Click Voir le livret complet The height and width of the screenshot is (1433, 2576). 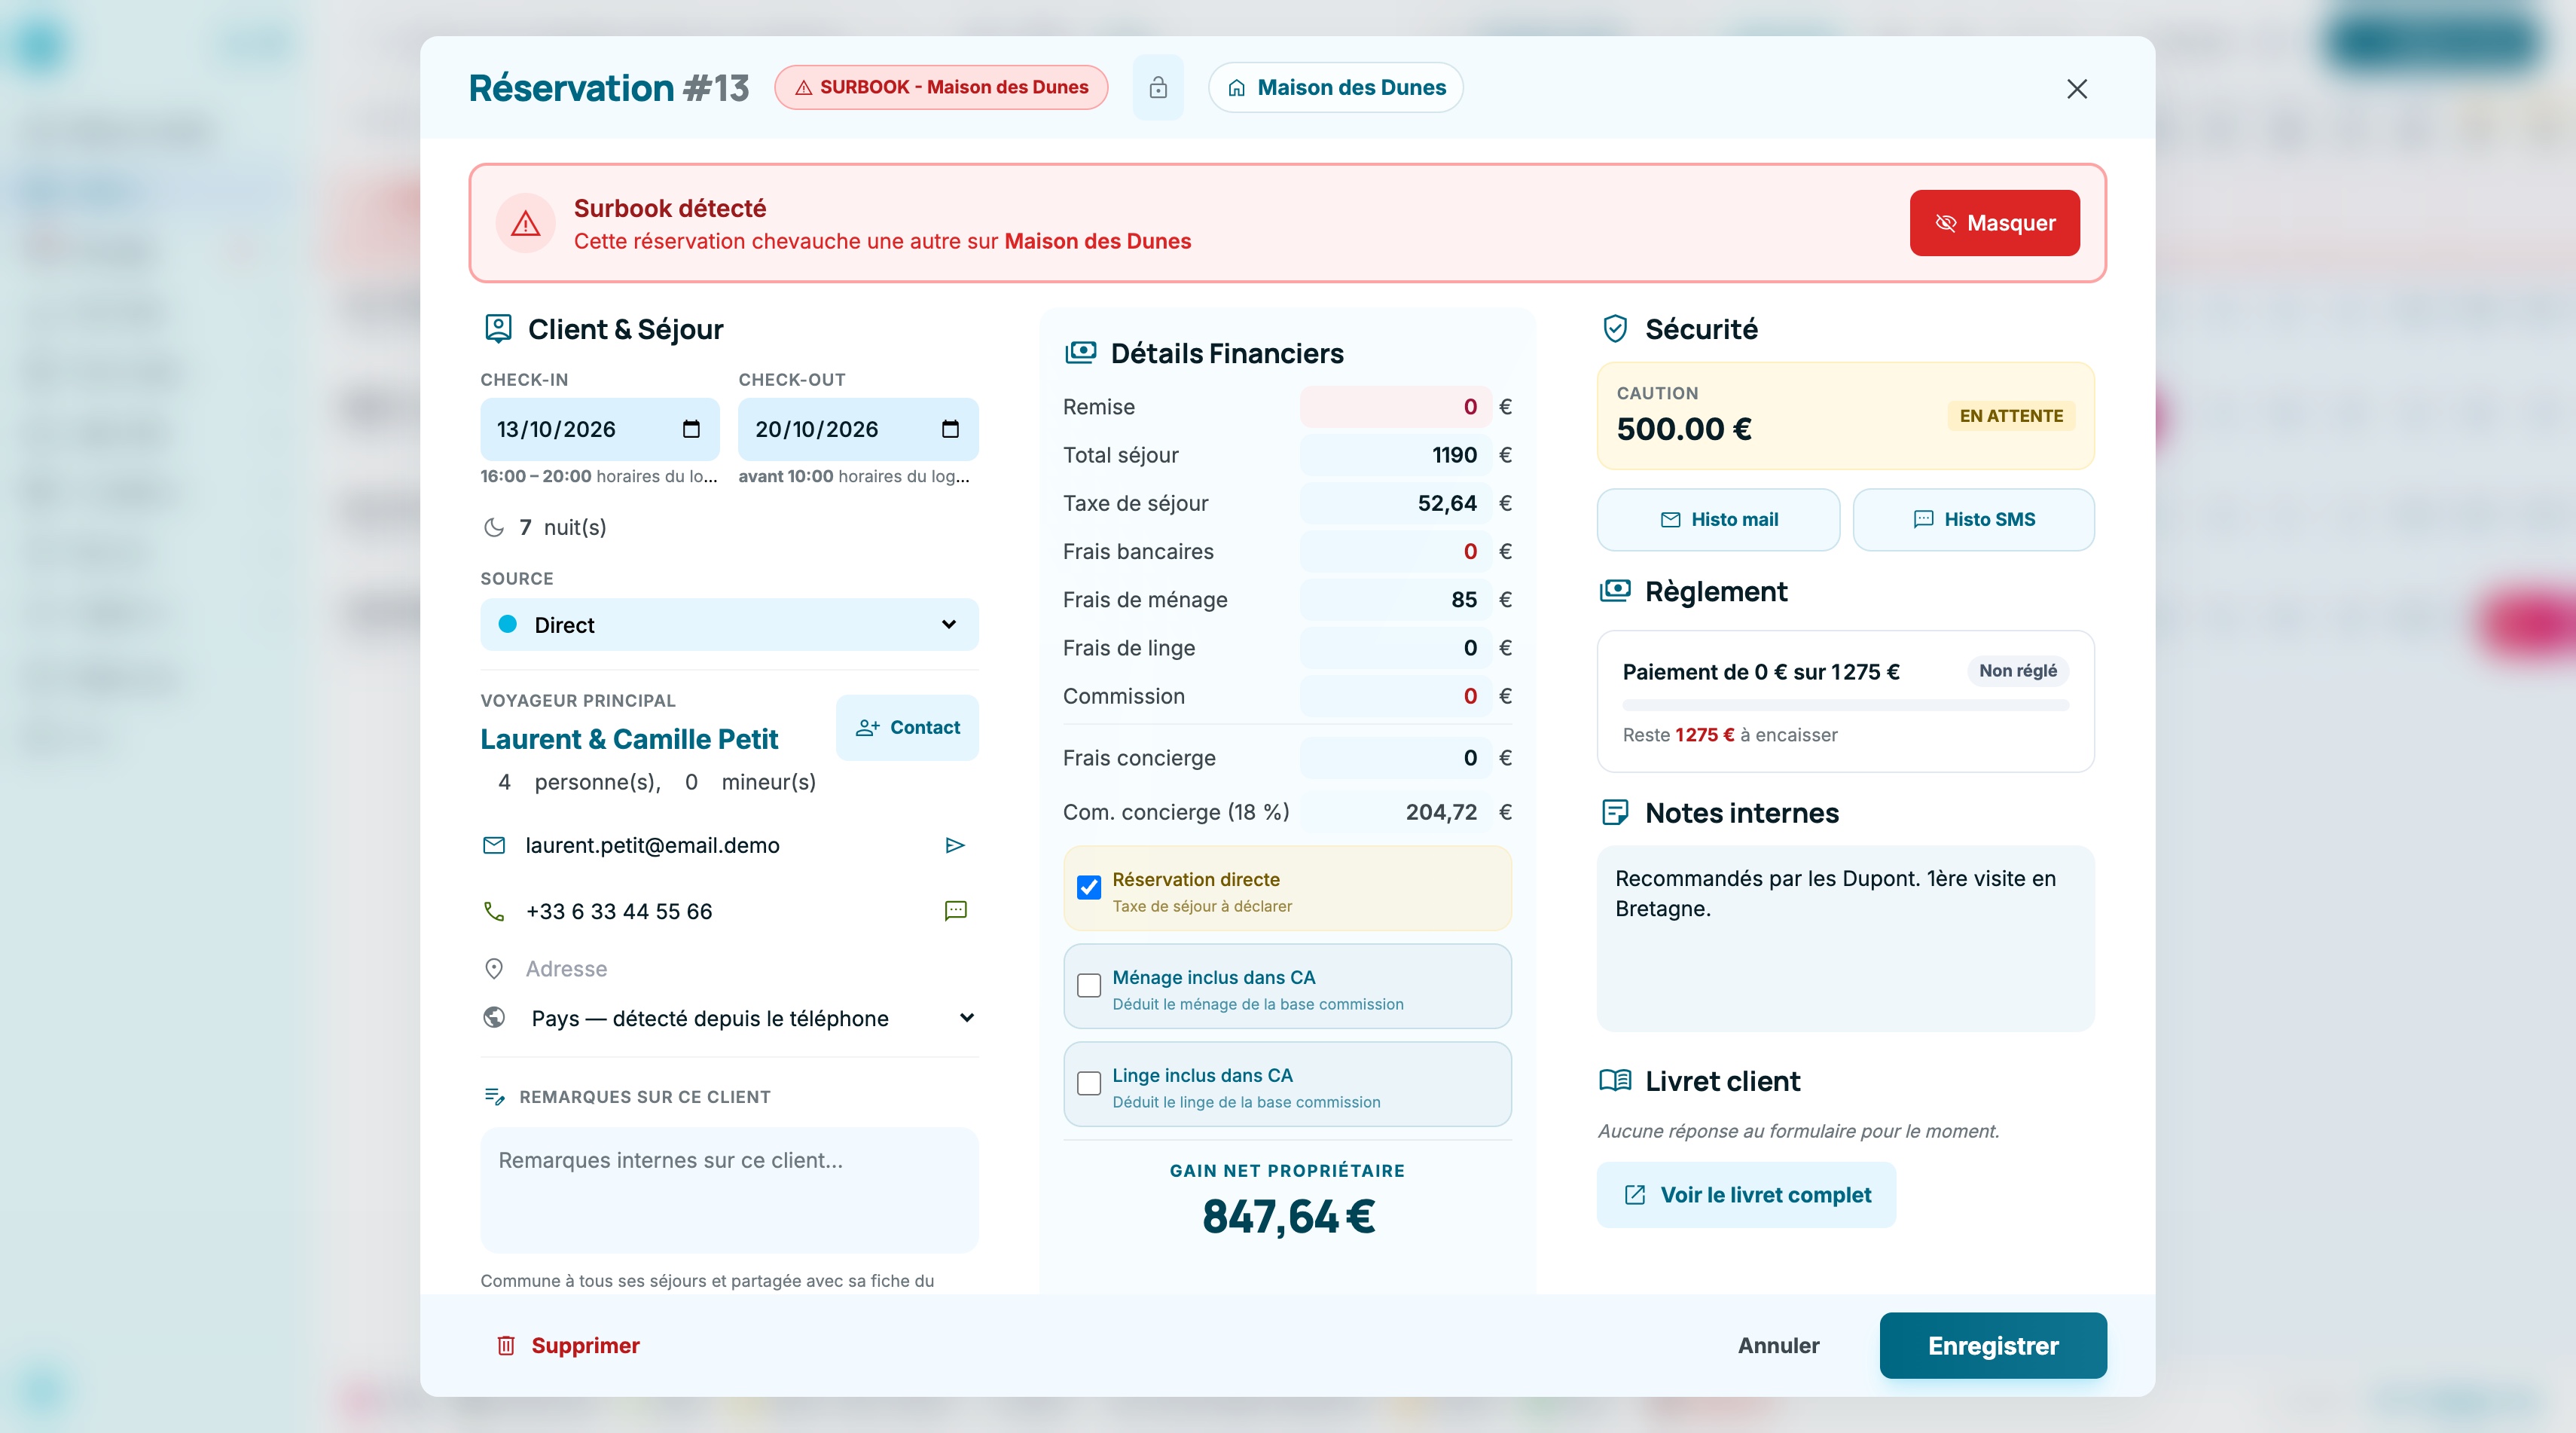point(1746,1195)
